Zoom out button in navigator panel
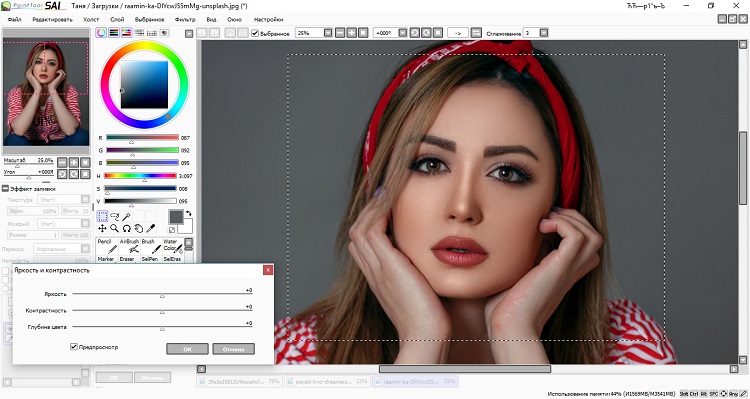The image size is (750, 399). pos(62,162)
